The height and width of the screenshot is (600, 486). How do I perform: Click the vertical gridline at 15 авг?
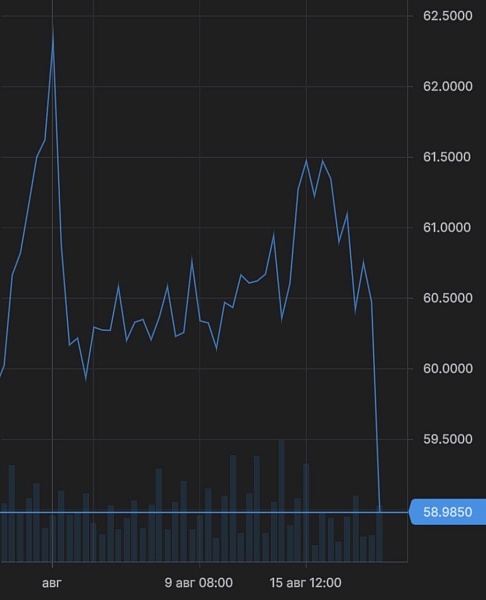[306, 283]
